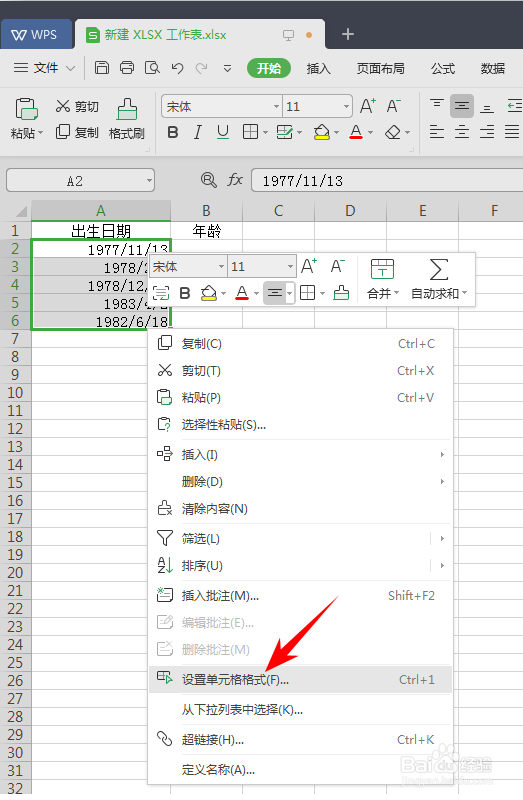Click the formula bar input field
The image size is (523, 800).
point(388,181)
